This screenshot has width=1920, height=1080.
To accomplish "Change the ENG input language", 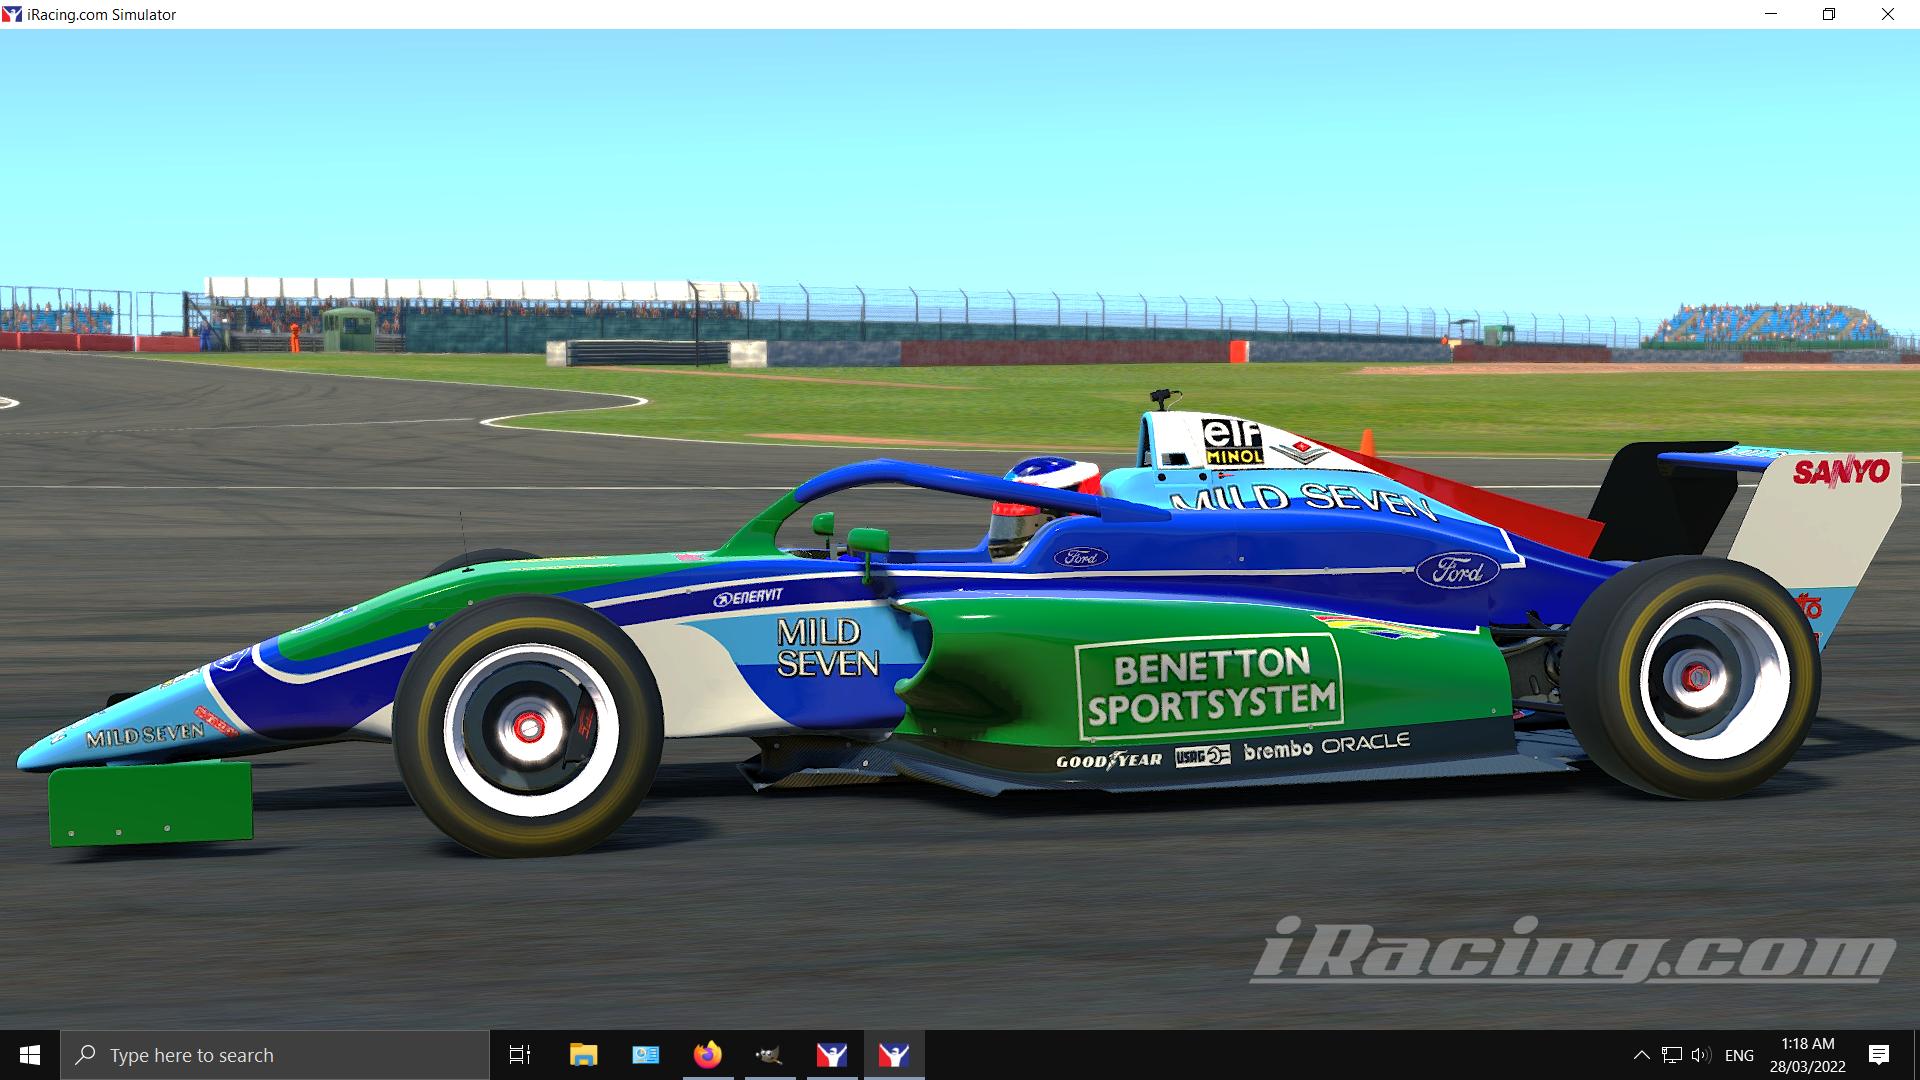I will [1739, 1055].
